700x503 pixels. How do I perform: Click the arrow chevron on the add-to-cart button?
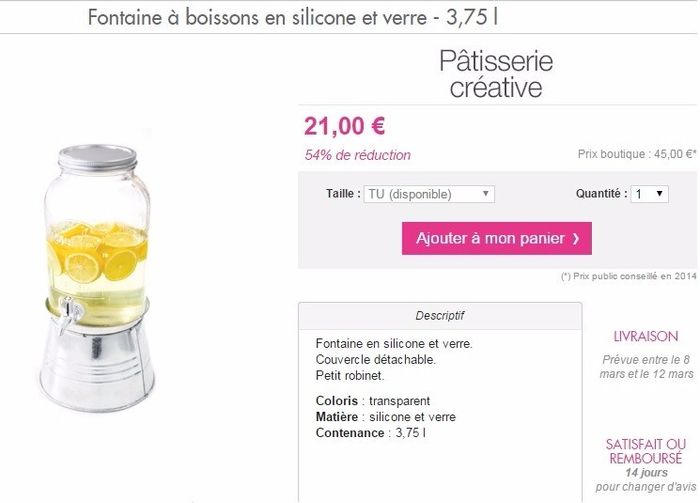point(576,239)
